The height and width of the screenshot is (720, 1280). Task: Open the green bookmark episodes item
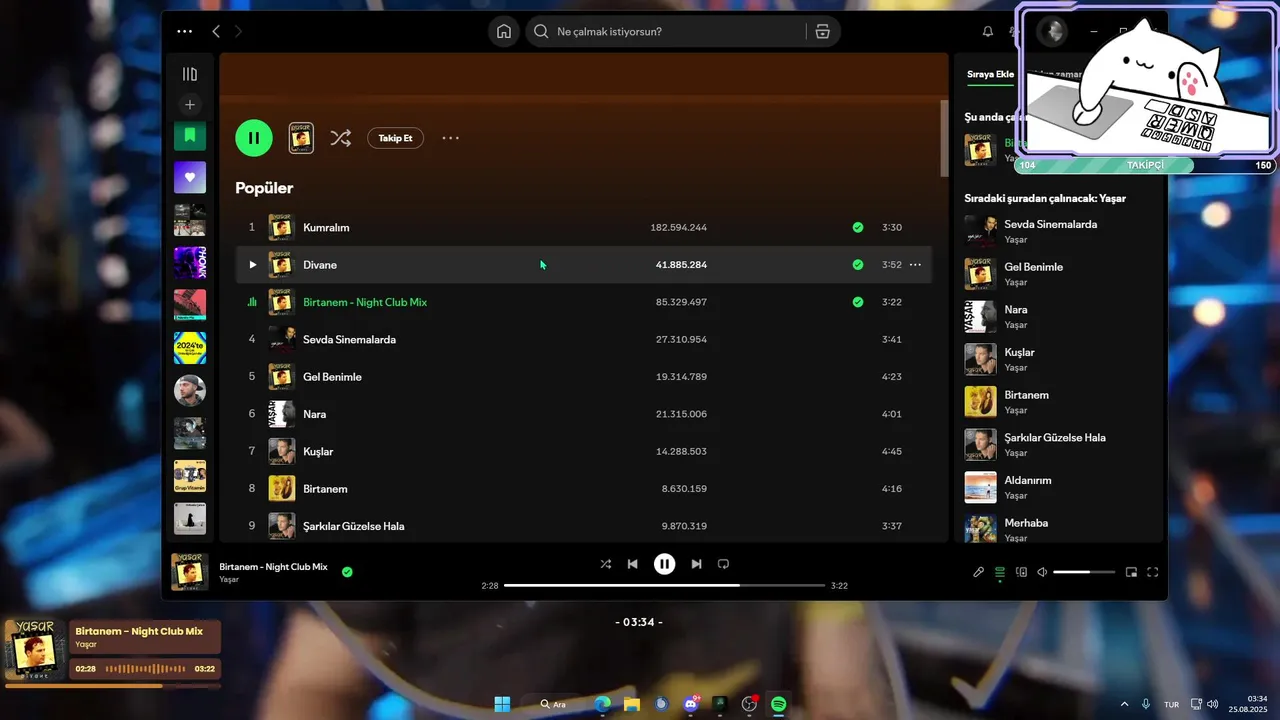point(190,135)
